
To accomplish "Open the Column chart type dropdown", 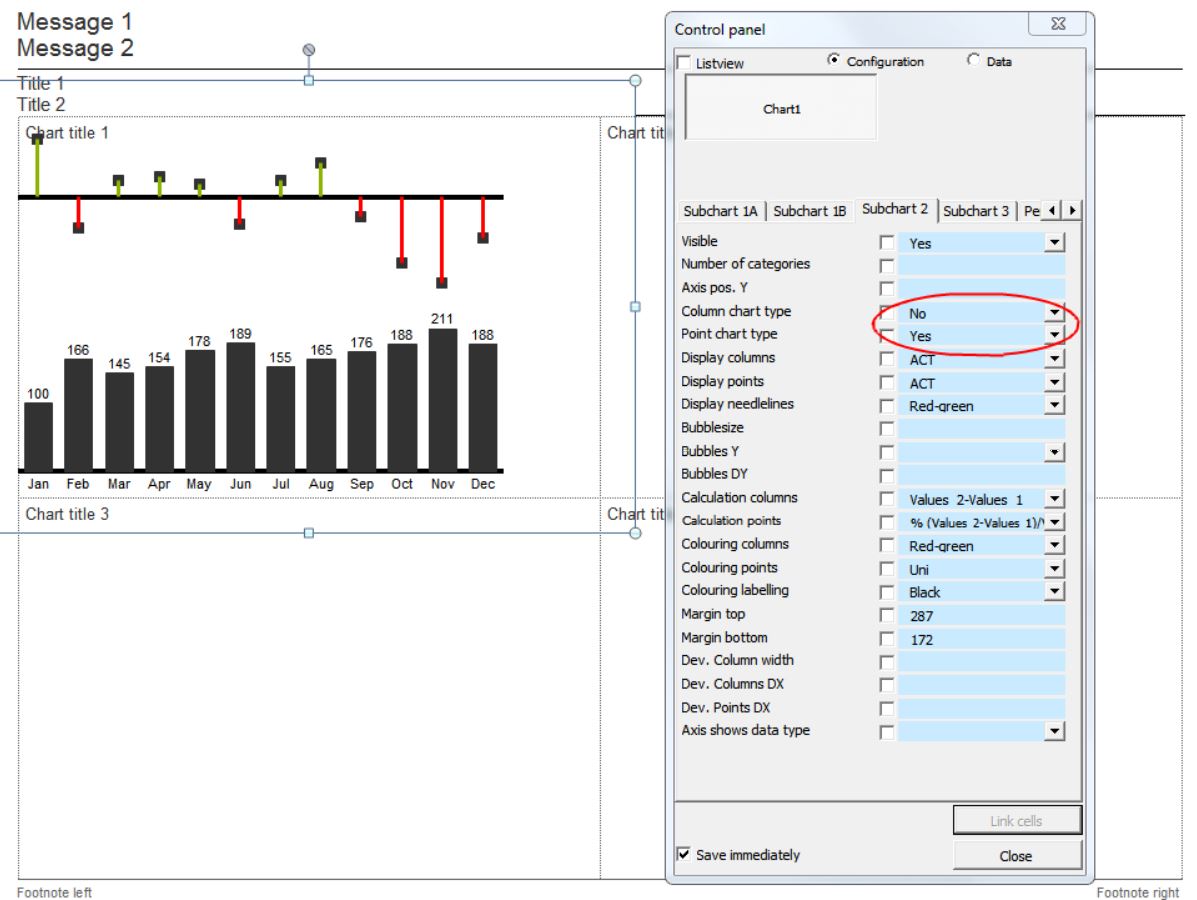I will 1054,312.
